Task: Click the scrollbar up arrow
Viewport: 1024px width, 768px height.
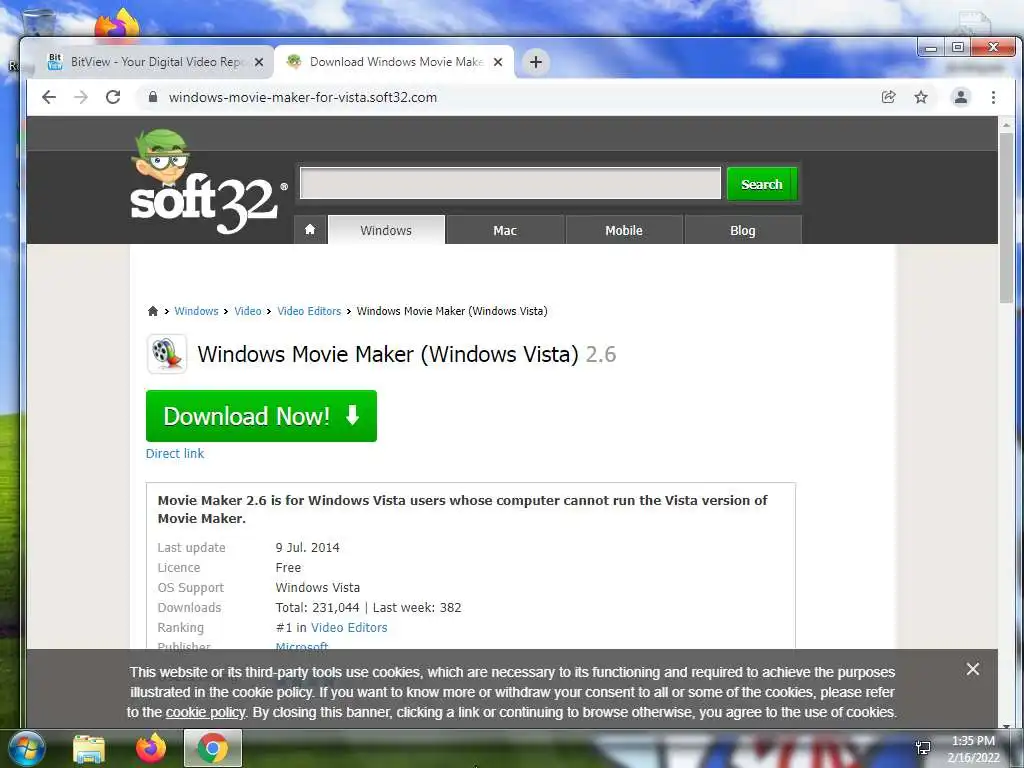Action: click(x=1006, y=124)
